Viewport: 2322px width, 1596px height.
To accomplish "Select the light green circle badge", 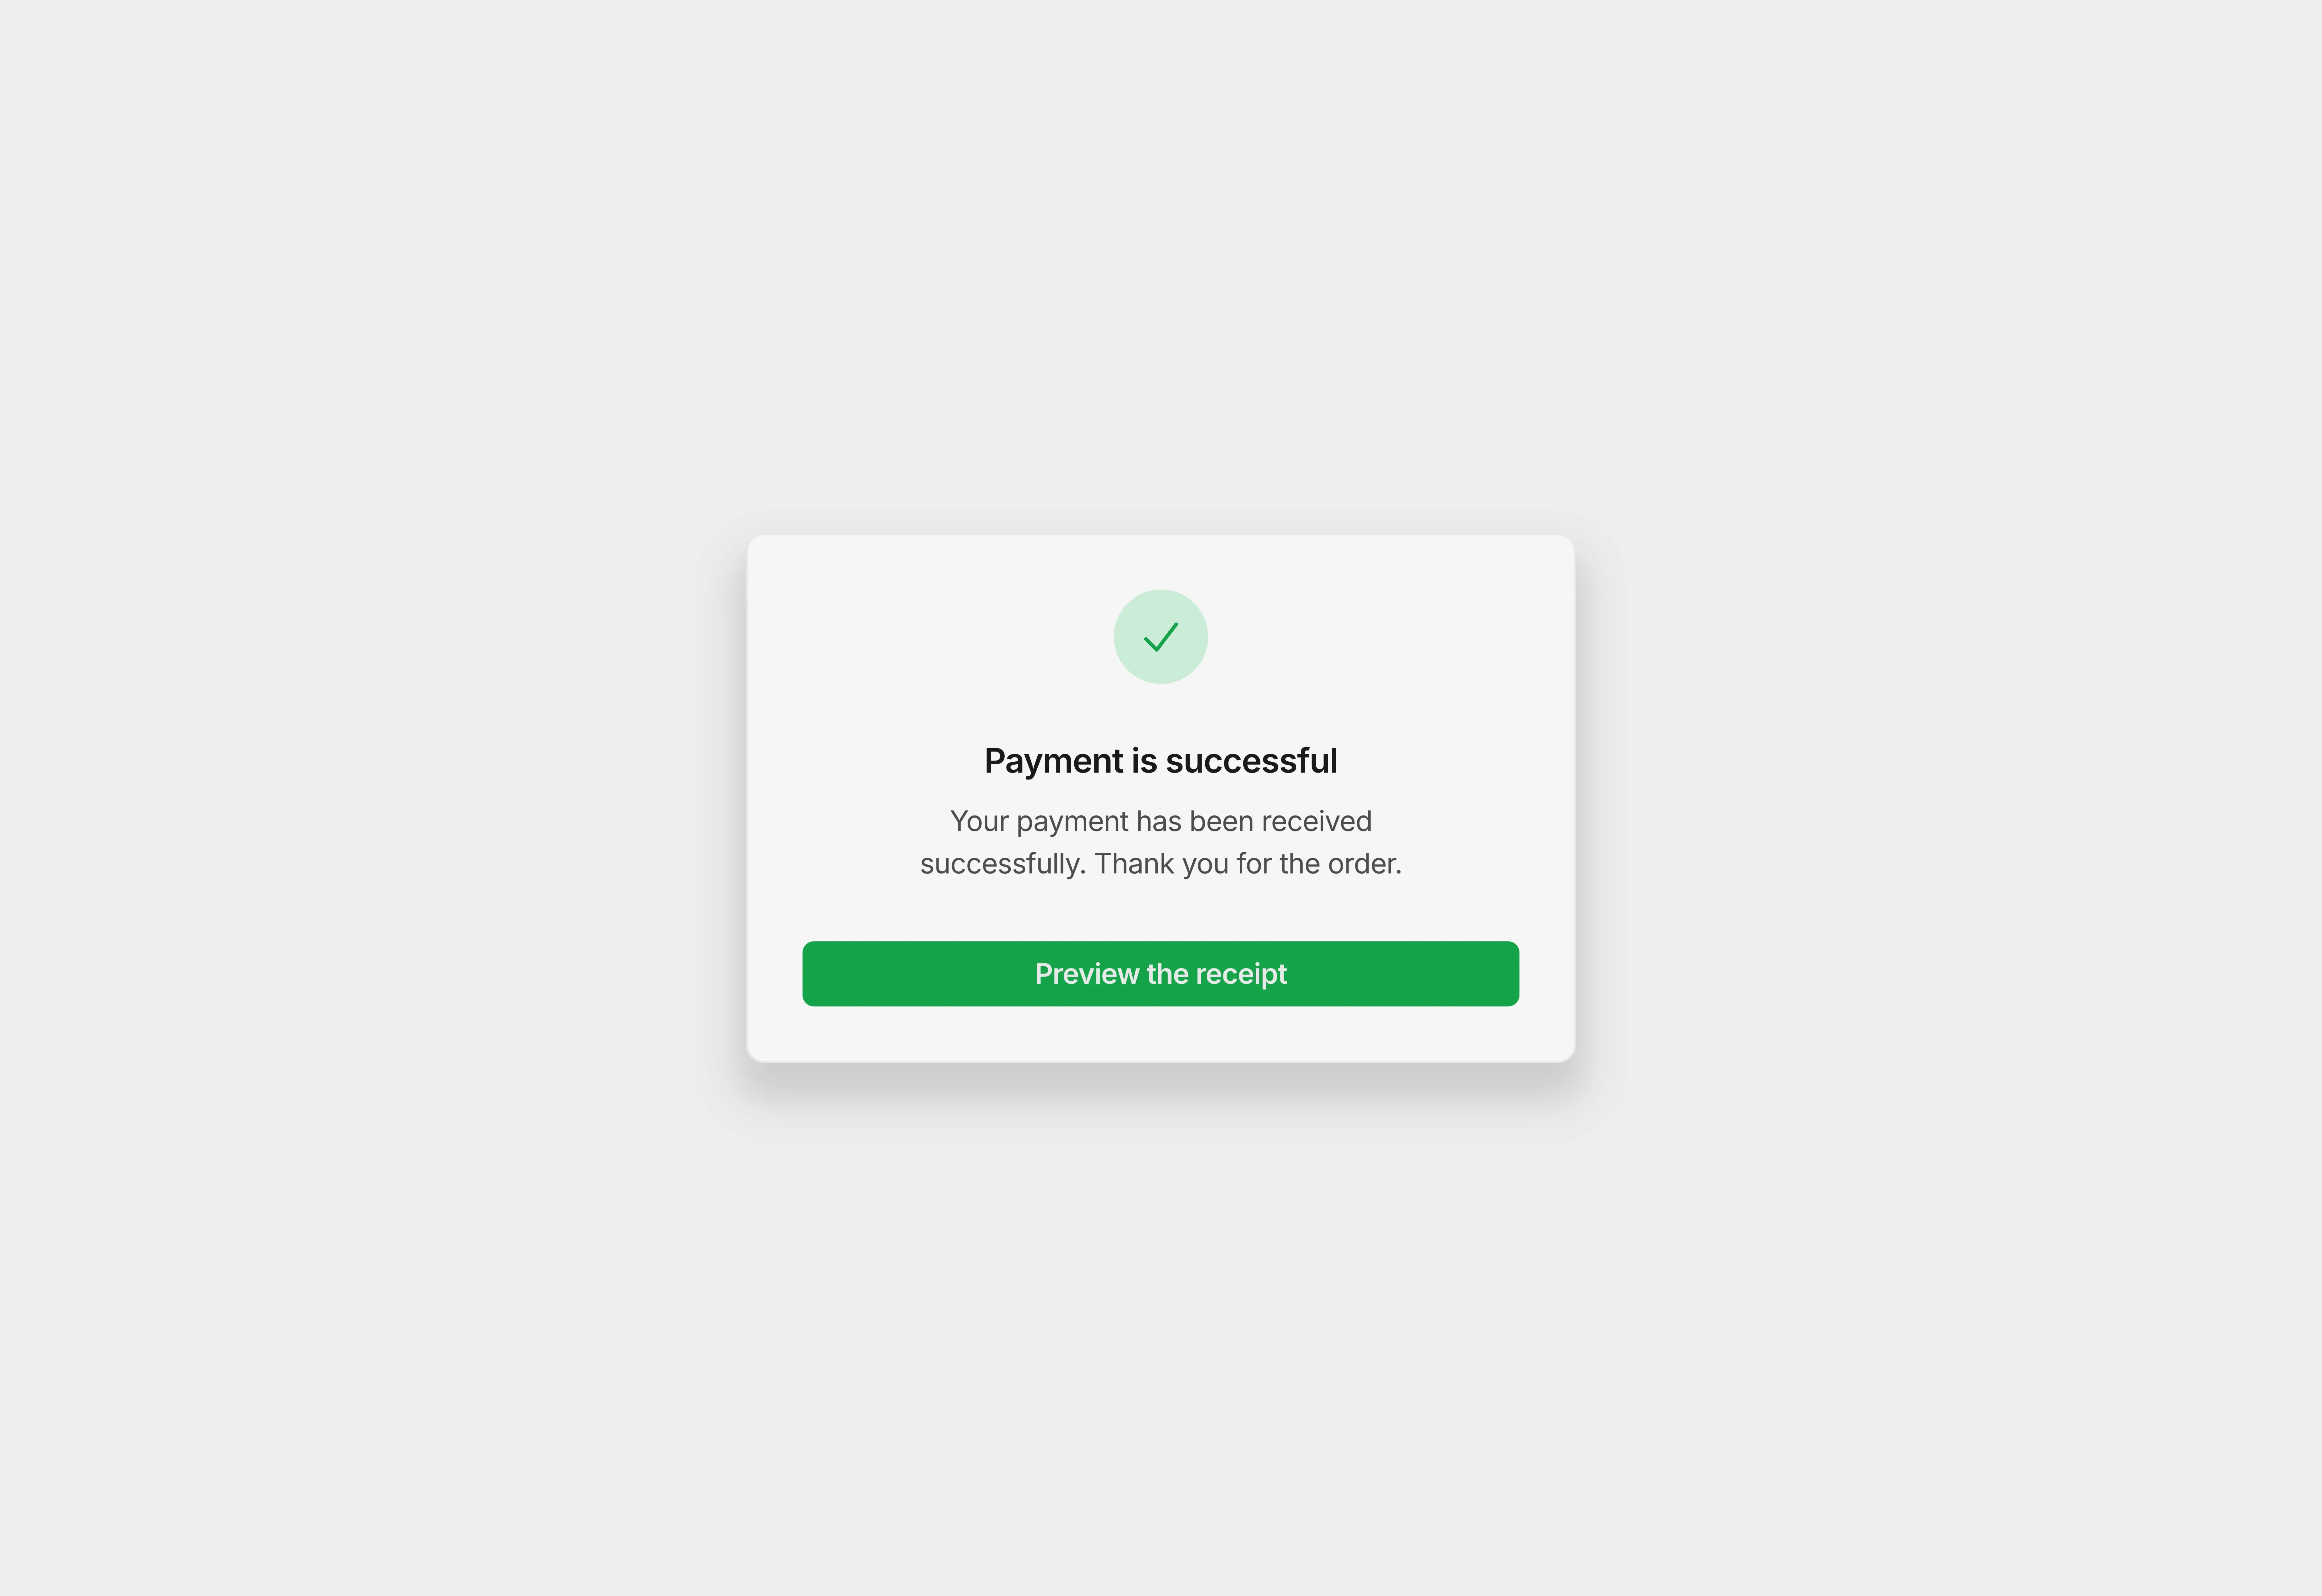I will click(1161, 637).
